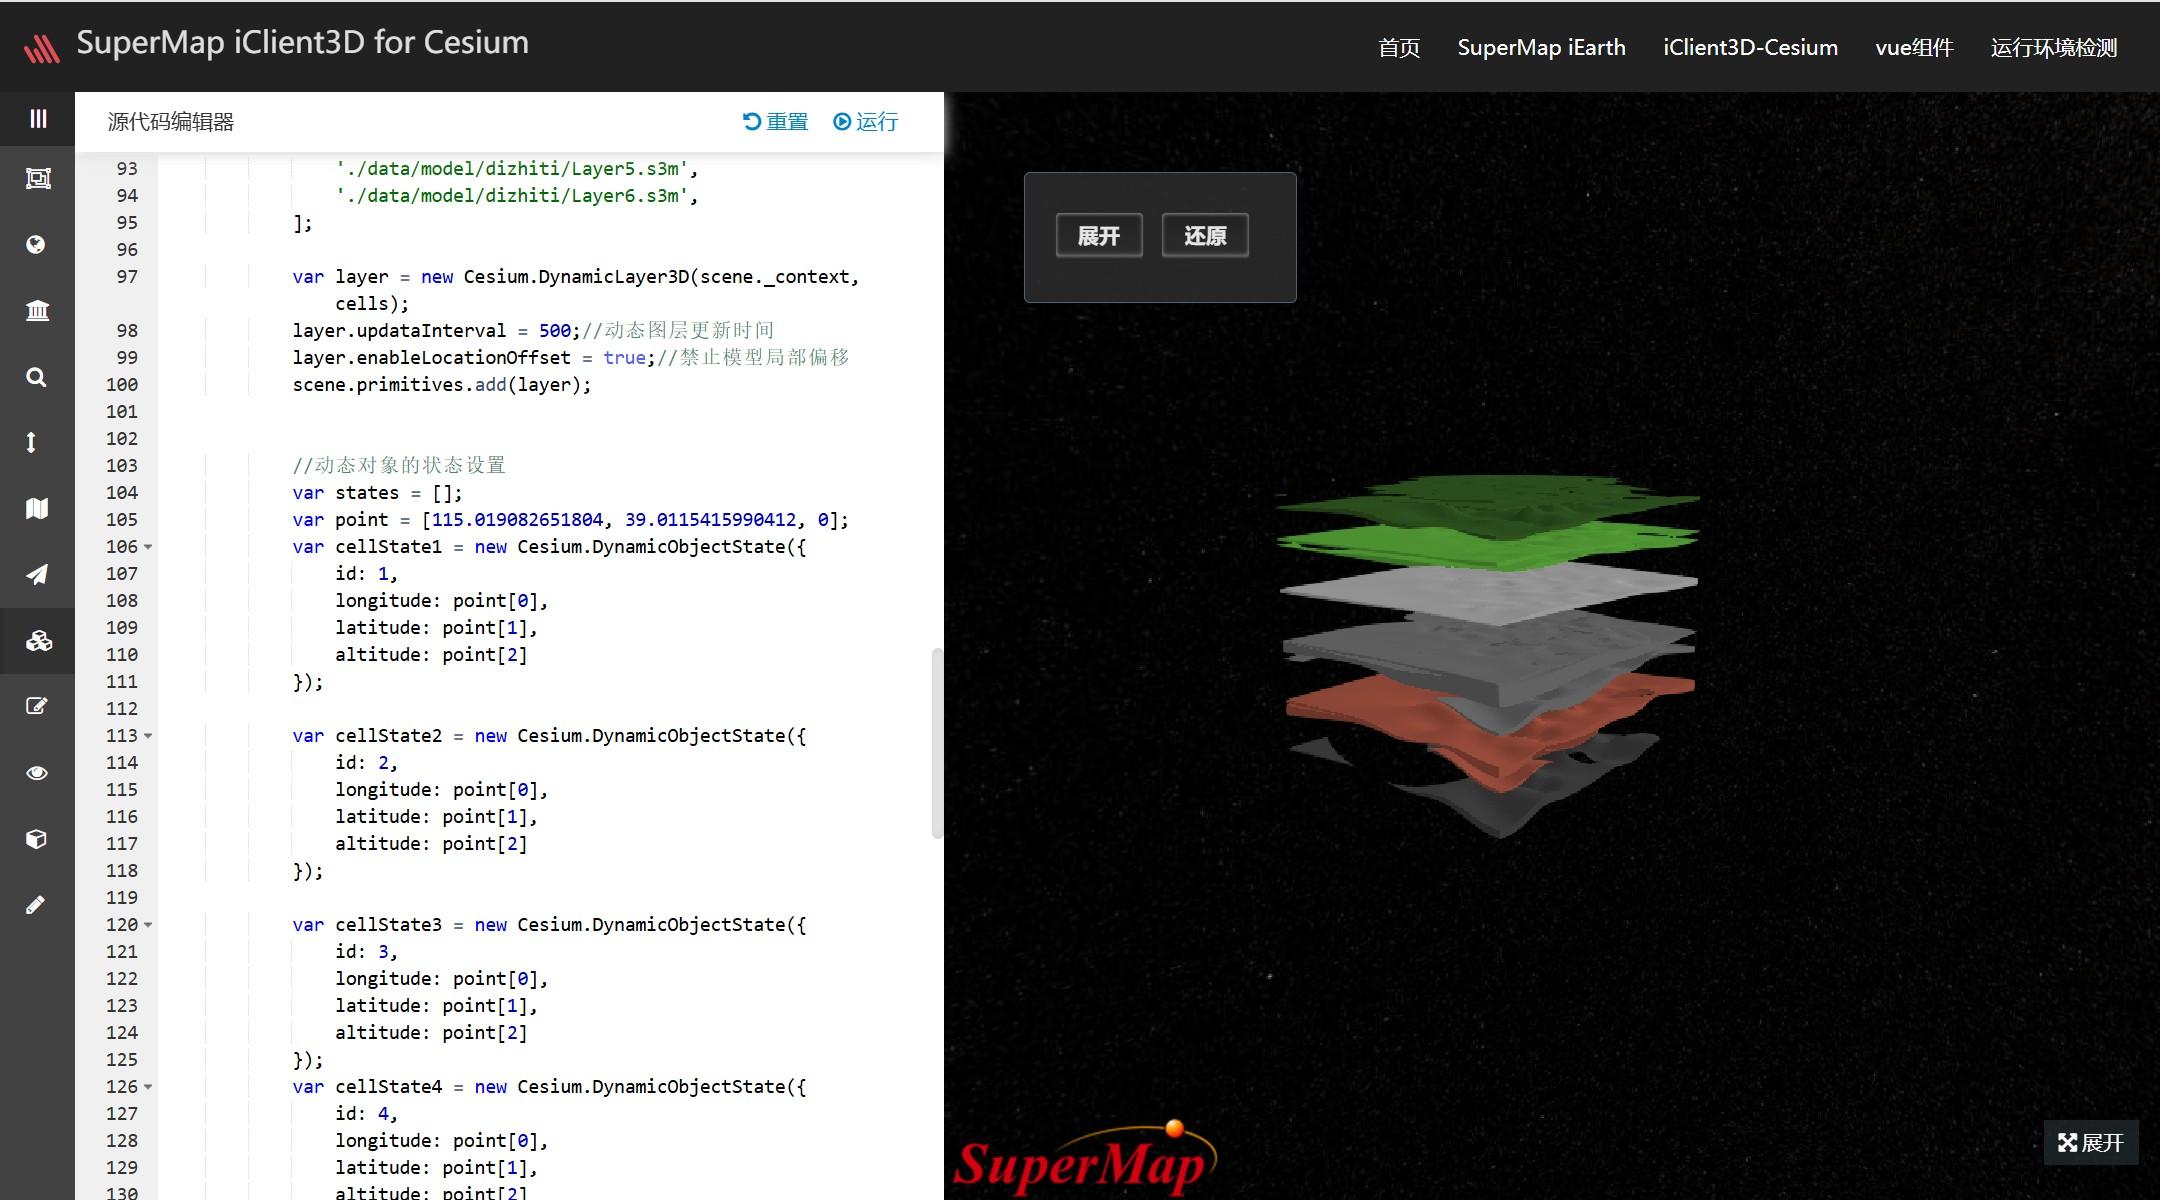Click the SuperMap iClient3D for Cesium title
This screenshot has width=2160, height=1200.
point(302,43)
